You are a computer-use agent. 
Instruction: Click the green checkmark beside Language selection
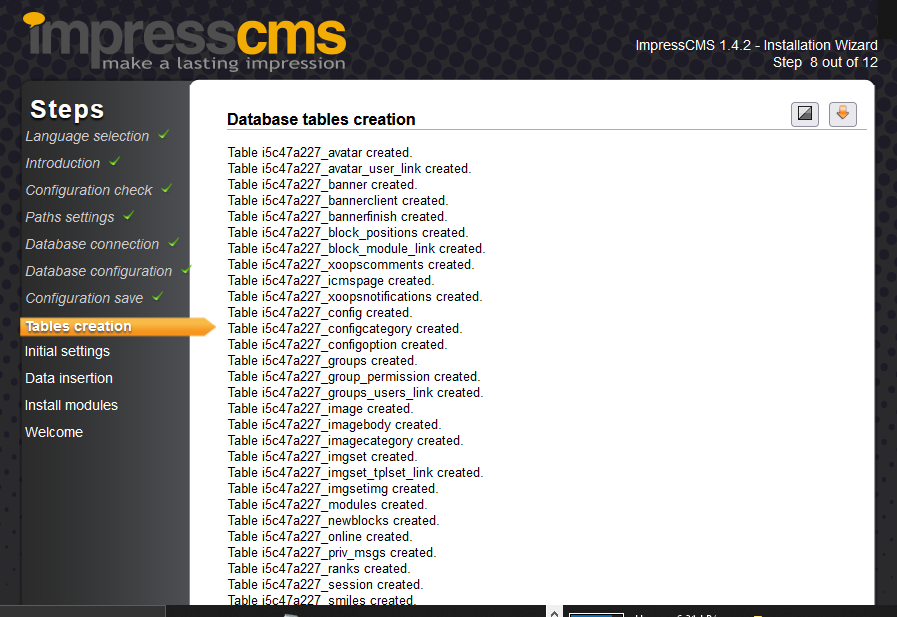click(x=163, y=135)
